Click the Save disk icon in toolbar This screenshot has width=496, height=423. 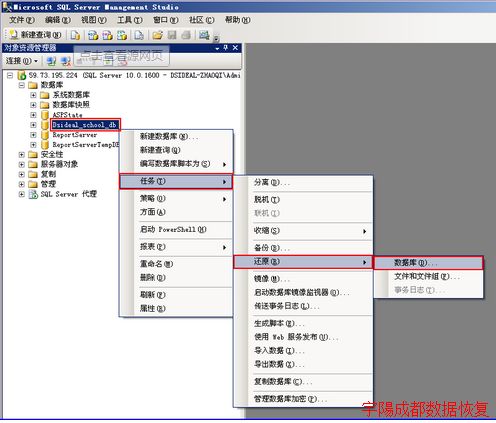(172, 35)
